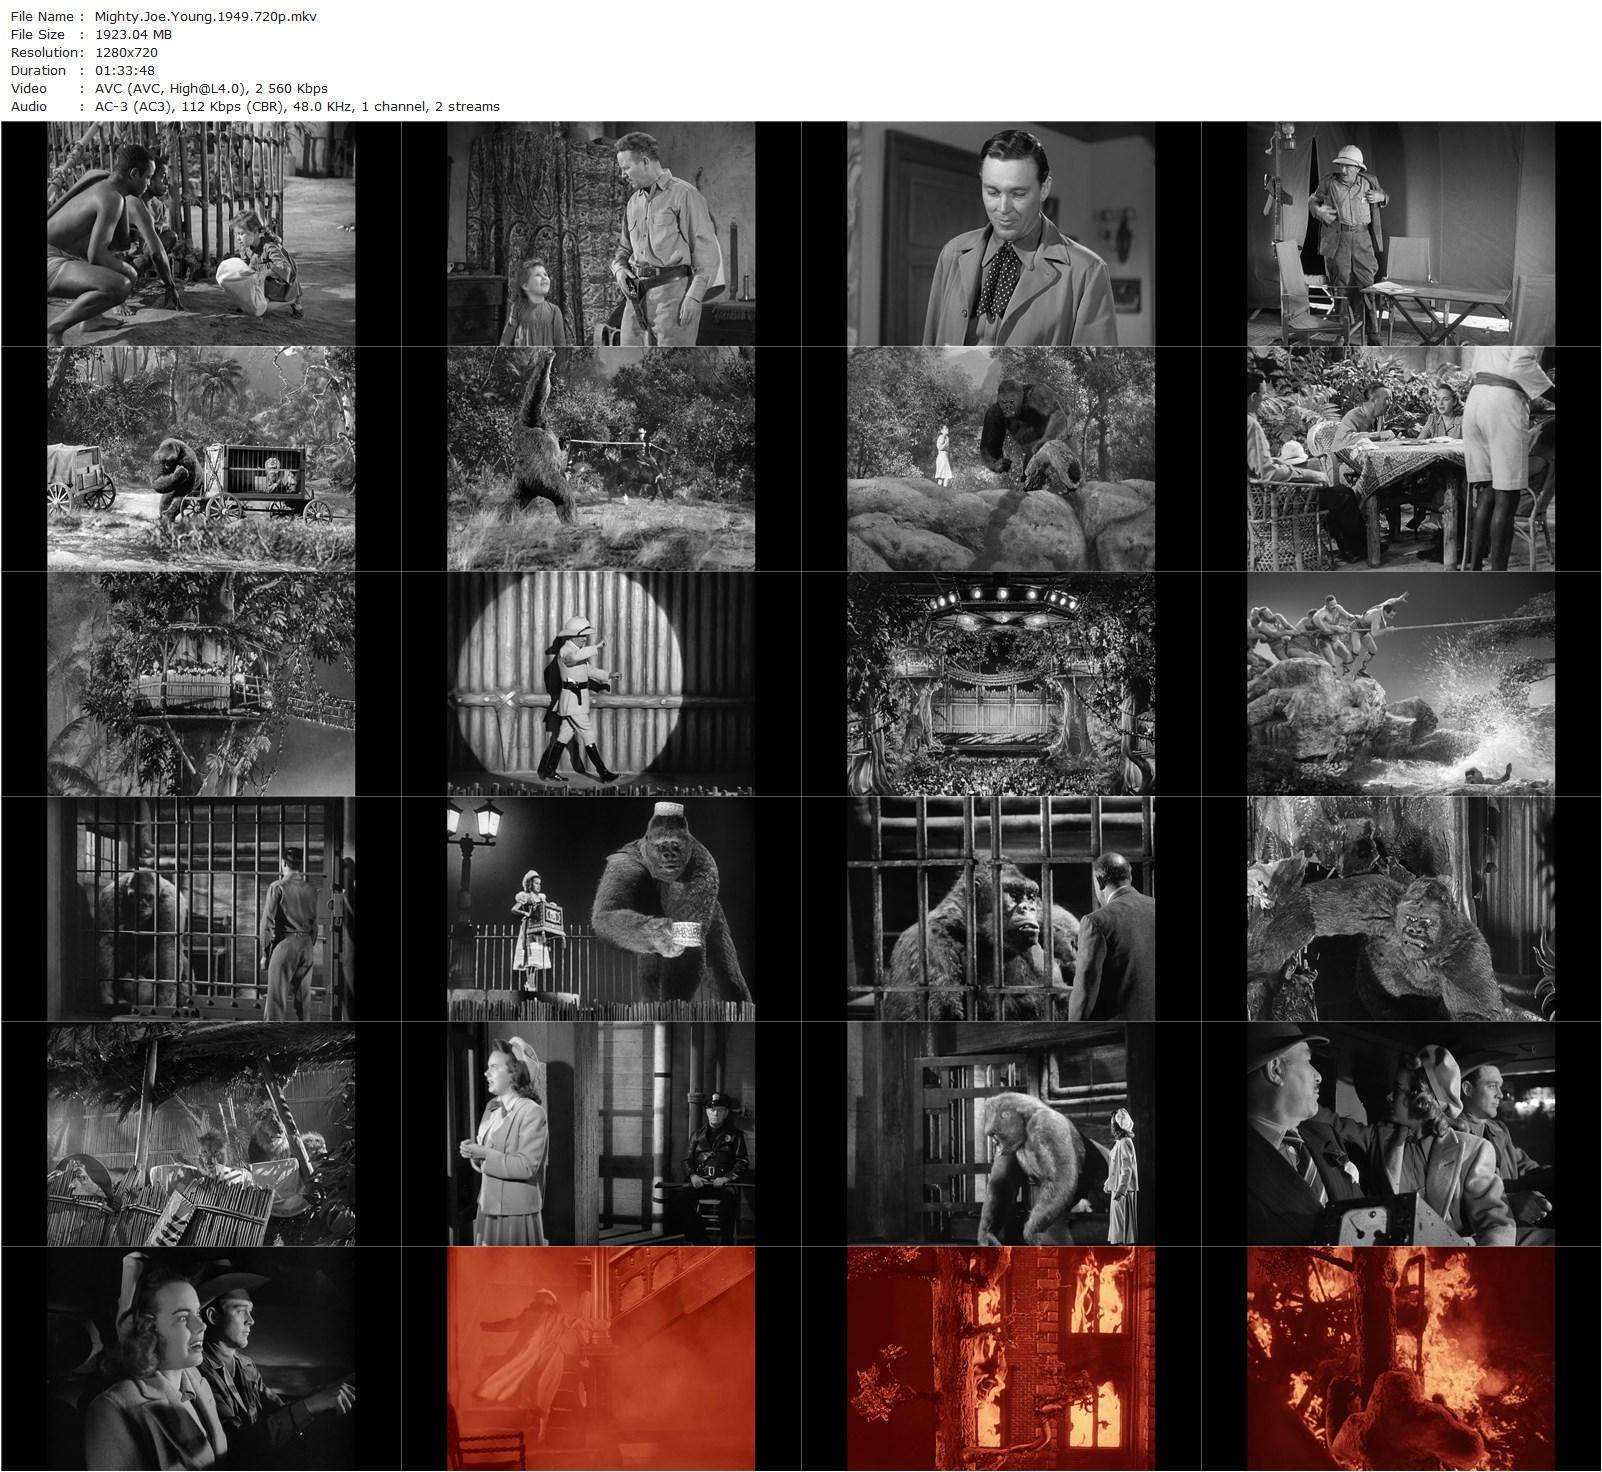Click the gorilla beside lion cage wagon frame

tap(201, 459)
